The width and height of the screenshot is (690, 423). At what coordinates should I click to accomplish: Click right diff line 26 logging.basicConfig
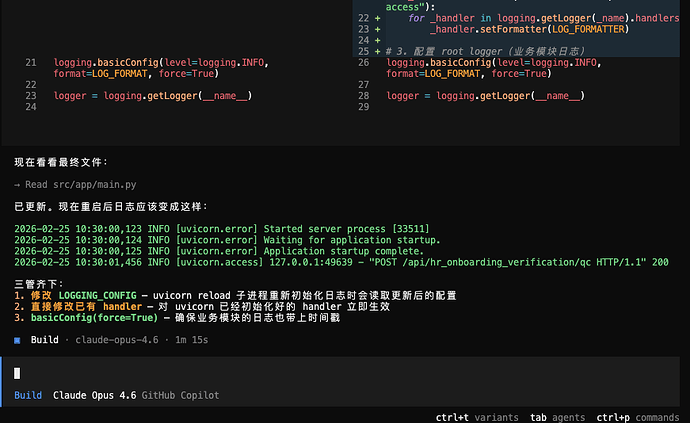pos(494,68)
